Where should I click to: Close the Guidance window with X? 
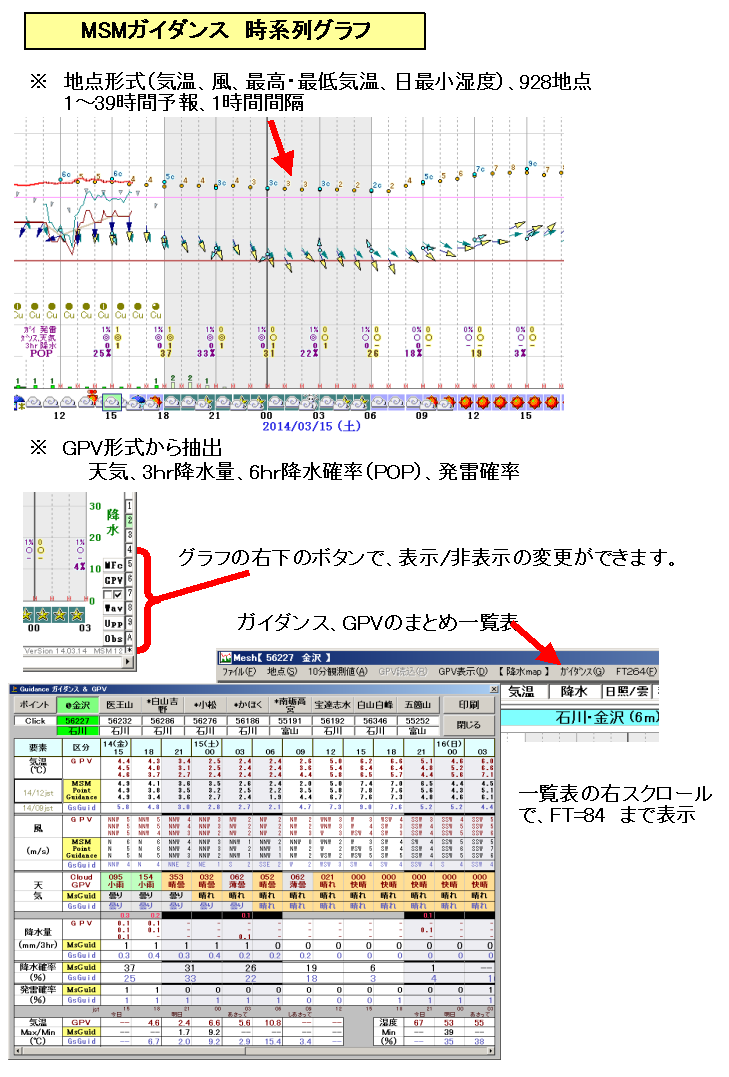click(493, 689)
